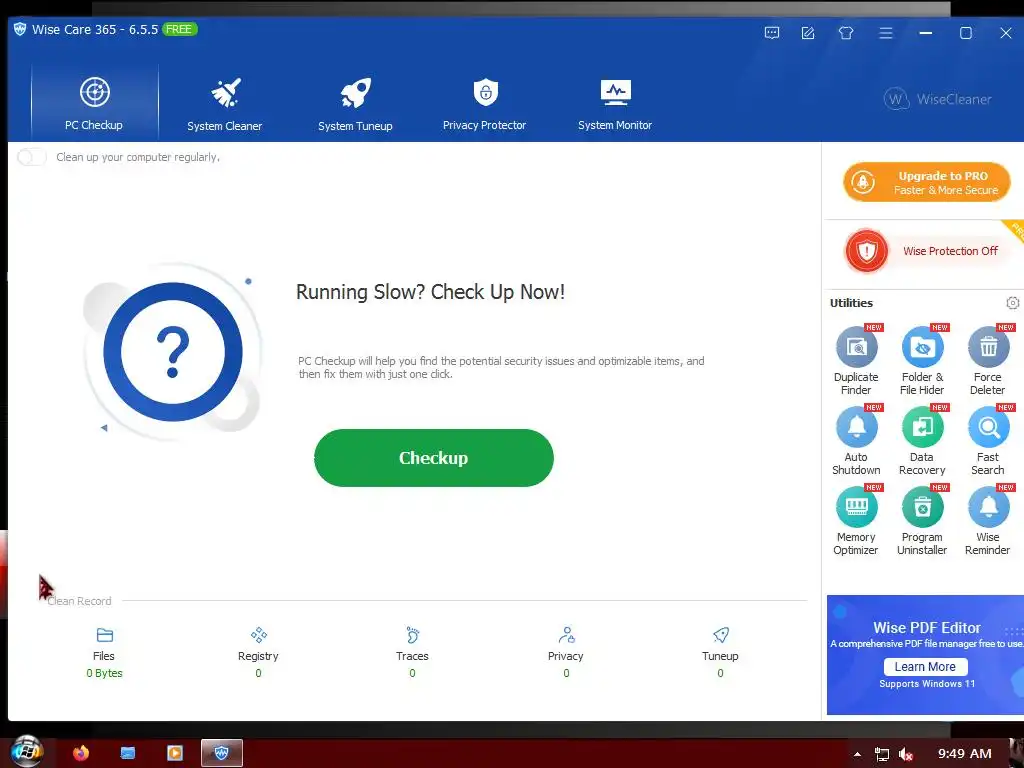This screenshot has width=1024, height=768.
Task: Open the hamburger main menu
Action: tap(886, 33)
